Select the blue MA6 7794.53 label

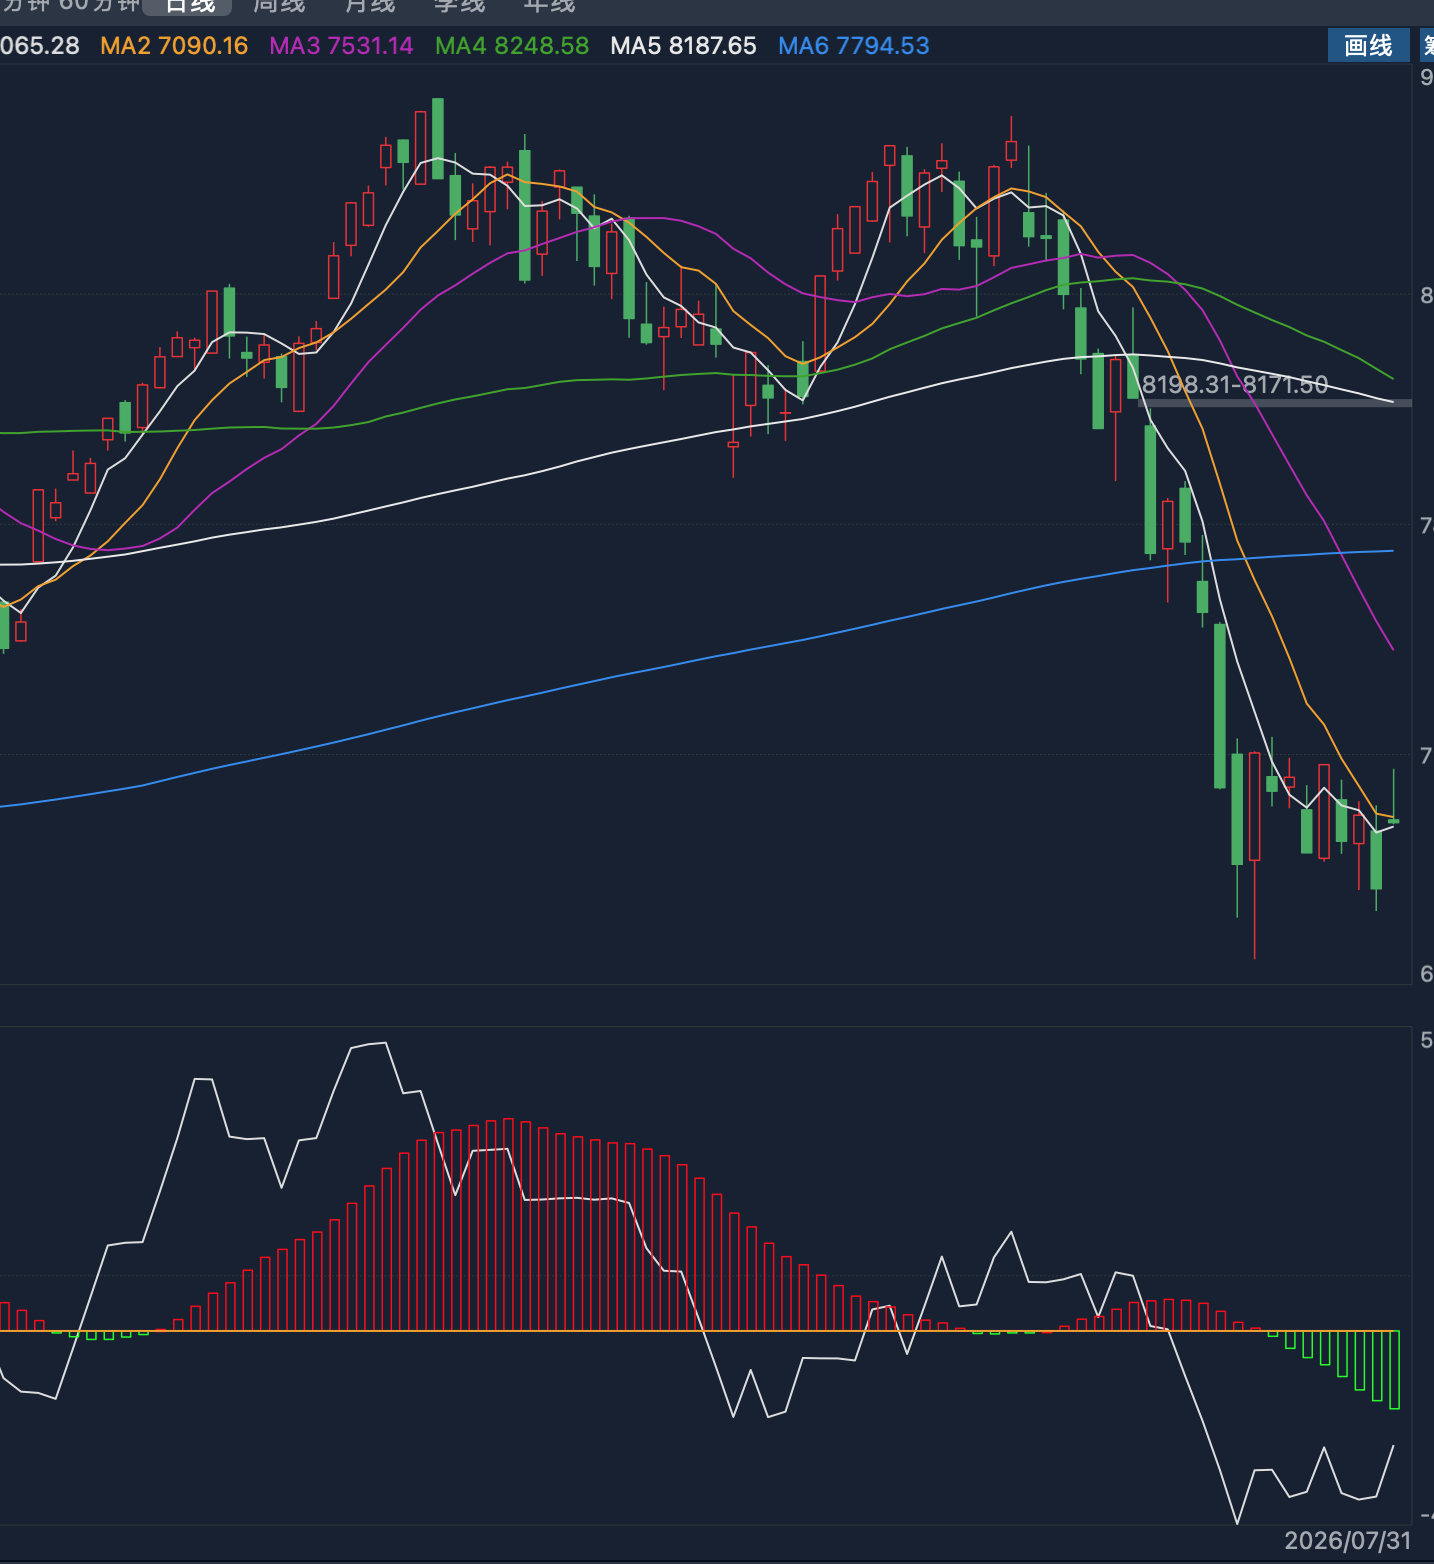pos(853,46)
